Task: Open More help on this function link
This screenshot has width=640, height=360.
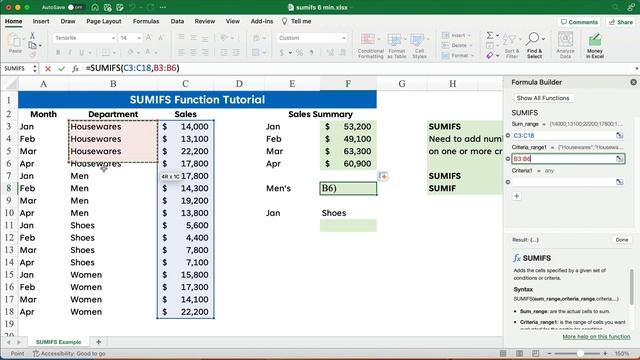Action: point(596,337)
